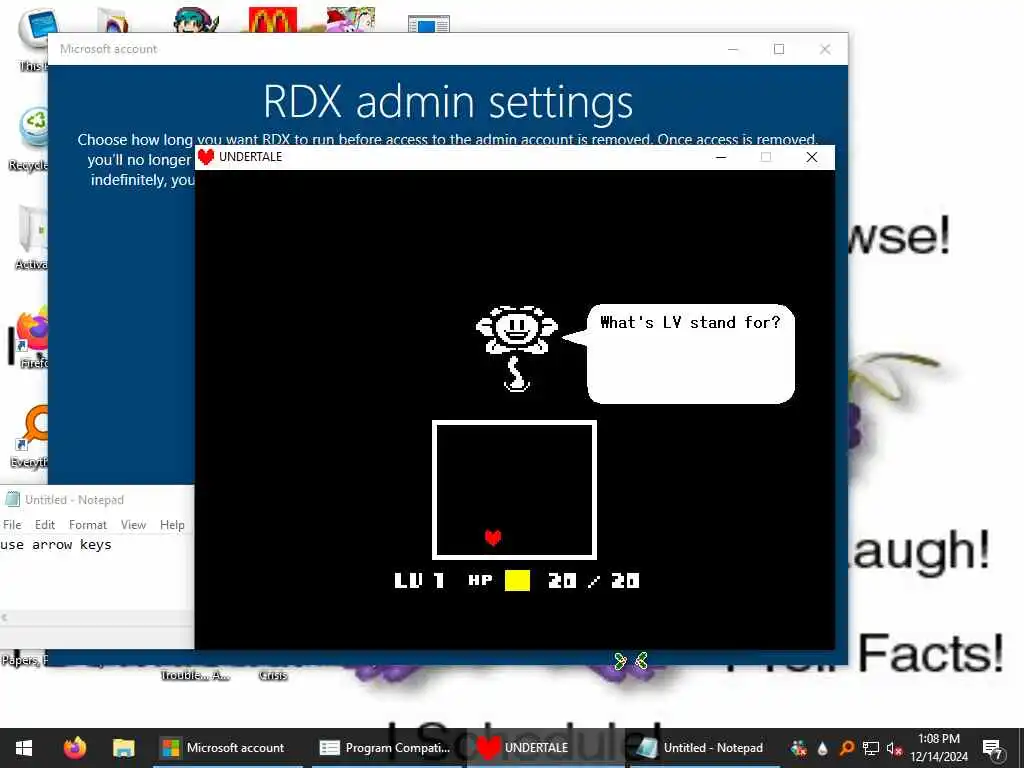
Task: Open the Windows Start menu
Action: 24,748
